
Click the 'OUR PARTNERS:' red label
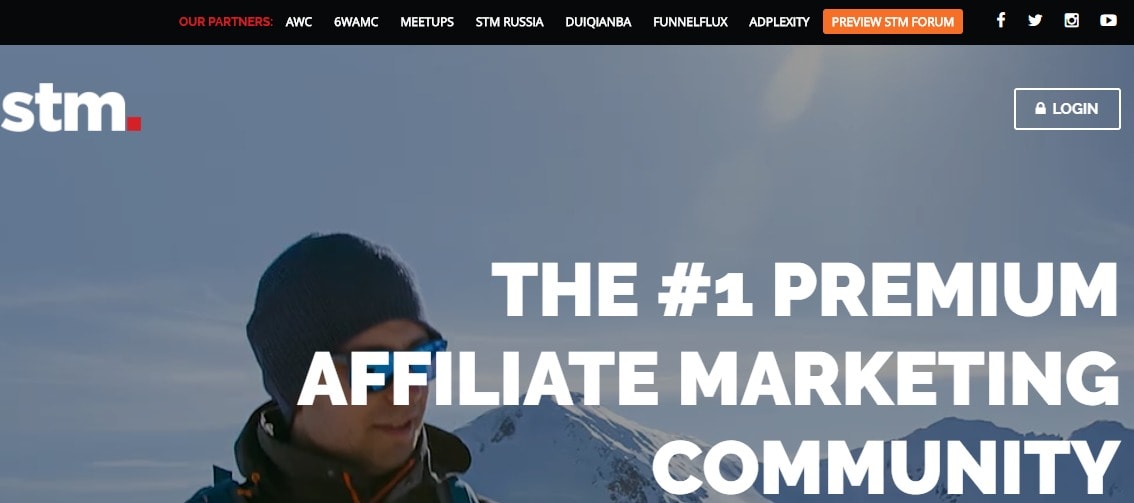(226, 22)
